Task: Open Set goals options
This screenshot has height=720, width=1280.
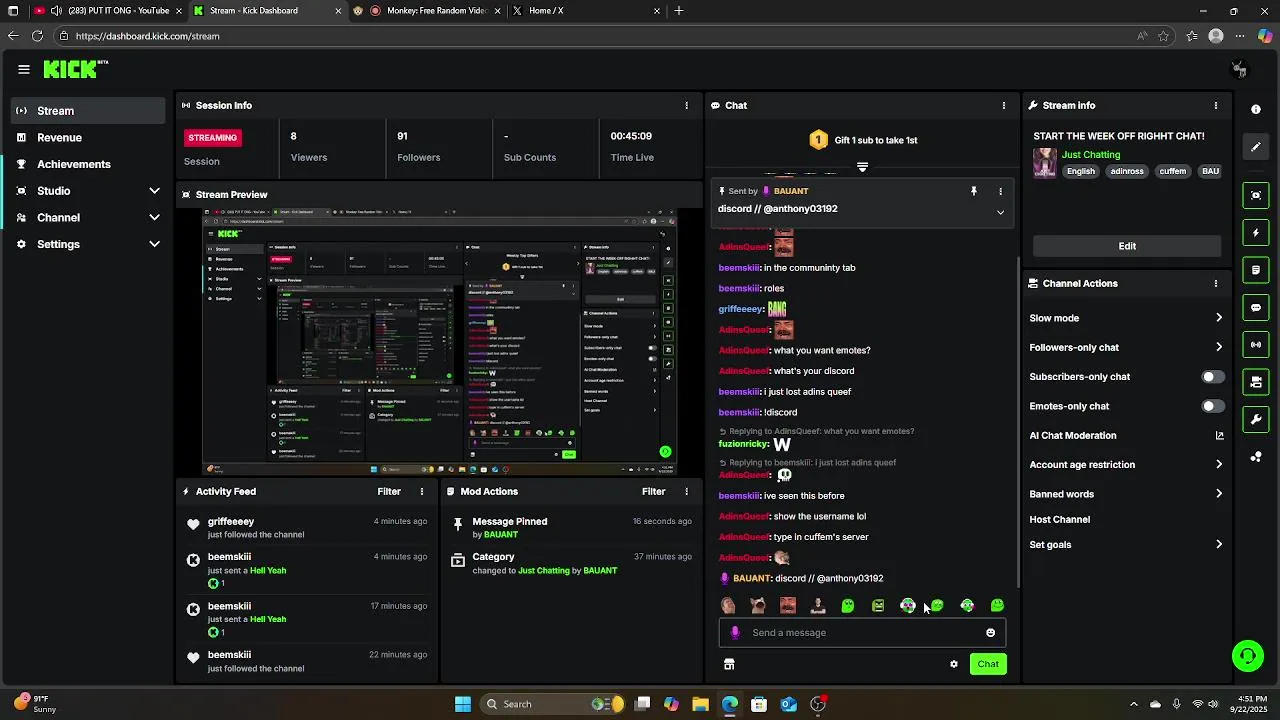Action: point(1126,545)
